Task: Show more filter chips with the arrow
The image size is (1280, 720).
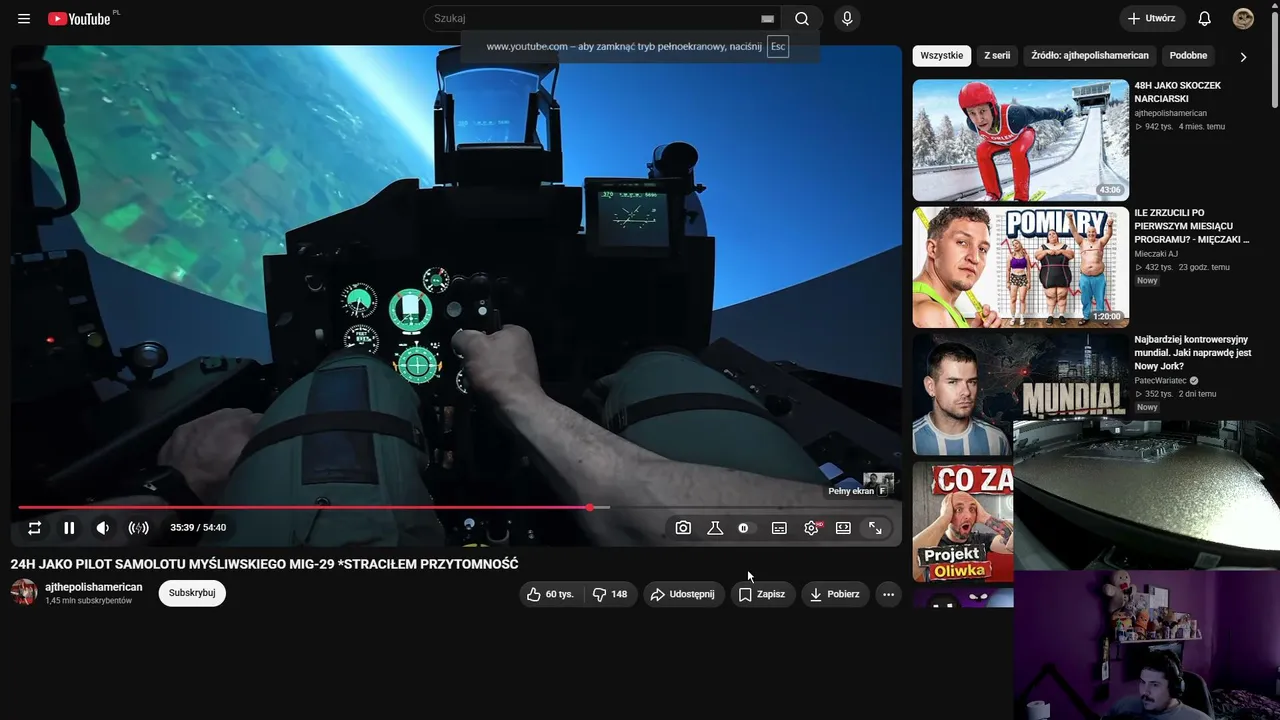Action: point(1243,57)
